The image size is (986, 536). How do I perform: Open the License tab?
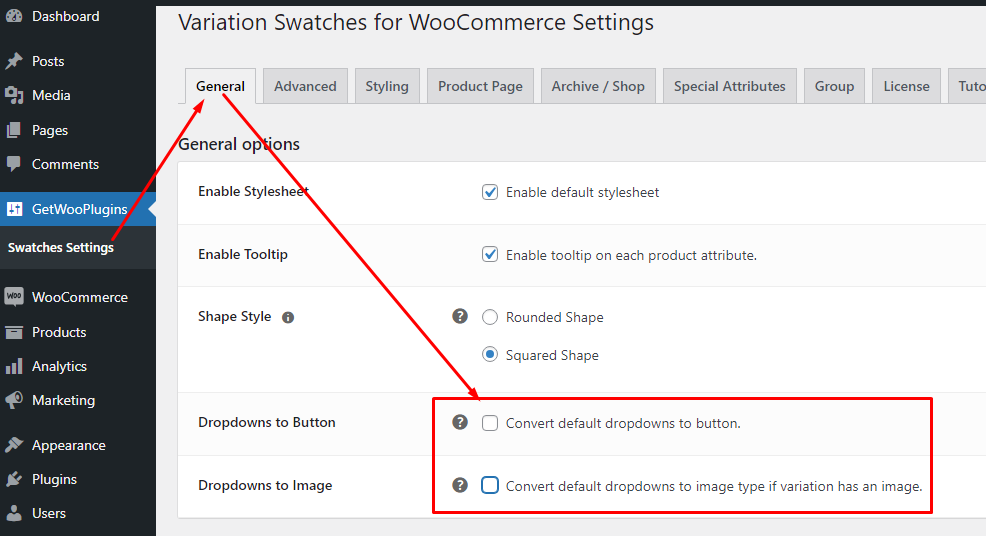click(x=906, y=86)
